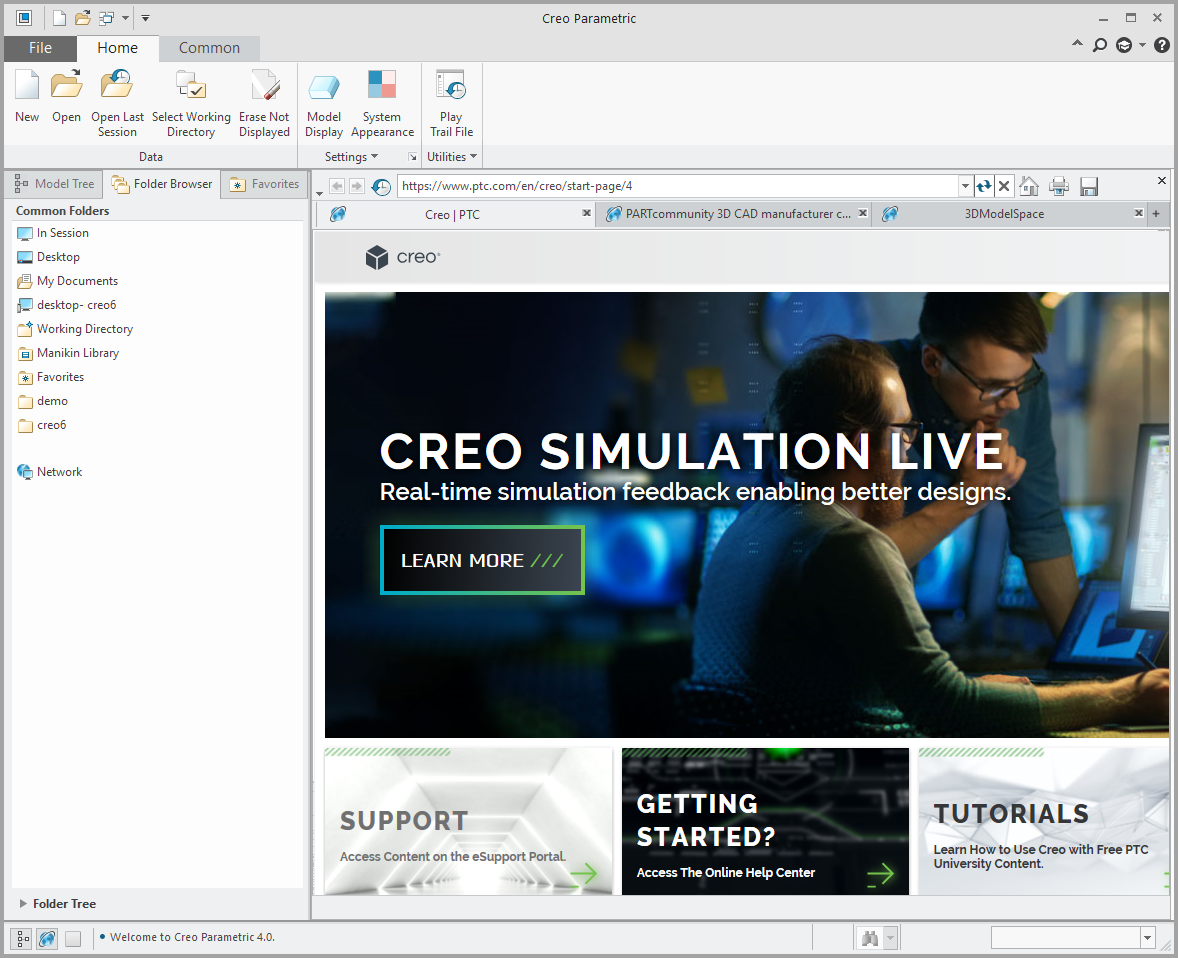Open the URL address history dropdown

tap(965, 186)
